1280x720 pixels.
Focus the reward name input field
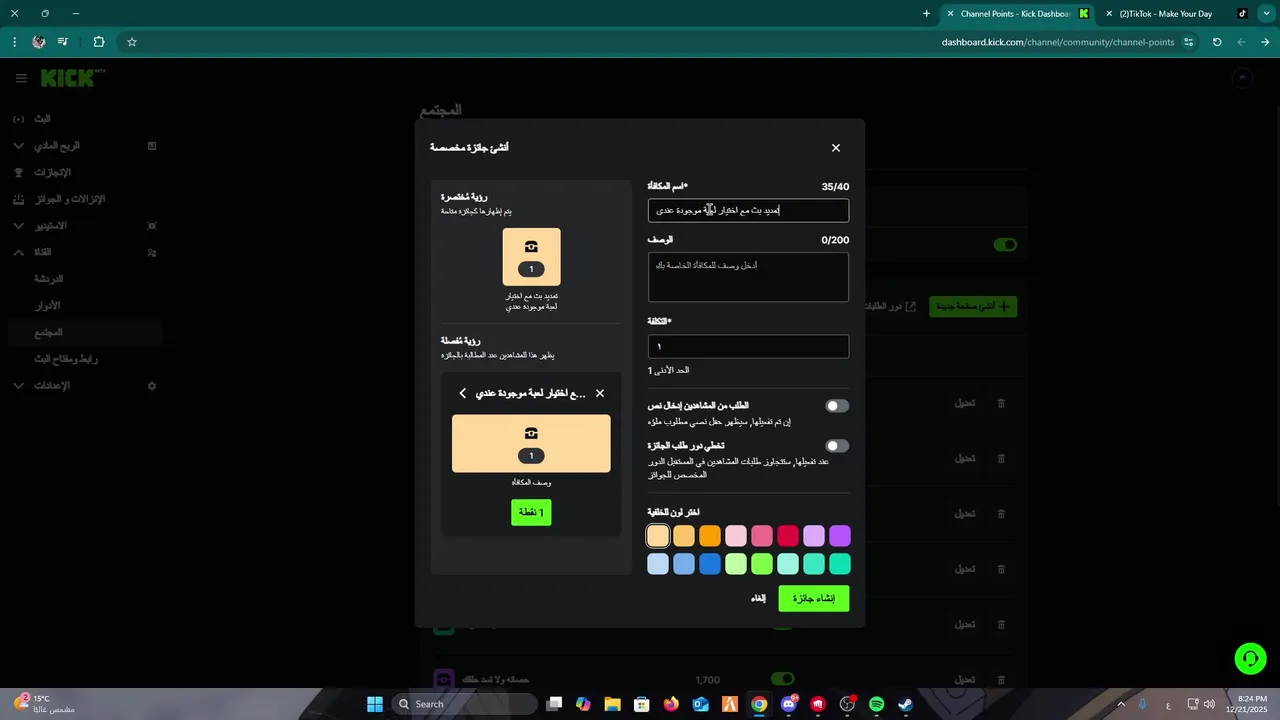click(748, 210)
